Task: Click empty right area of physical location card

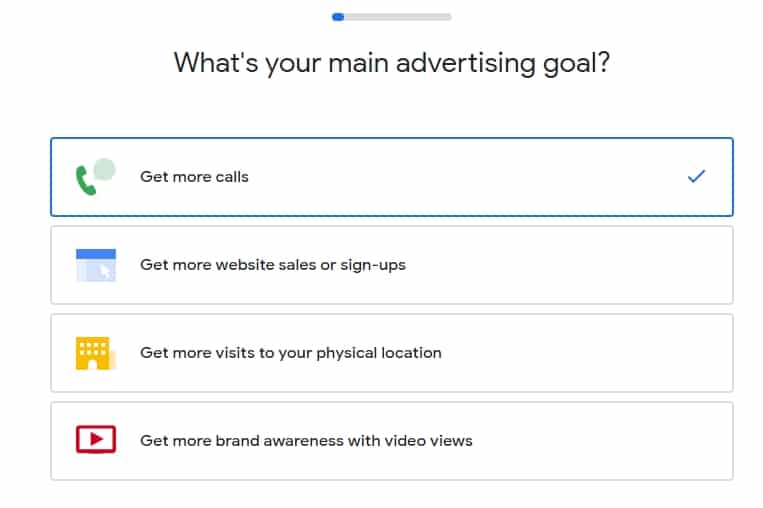Action: point(600,353)
